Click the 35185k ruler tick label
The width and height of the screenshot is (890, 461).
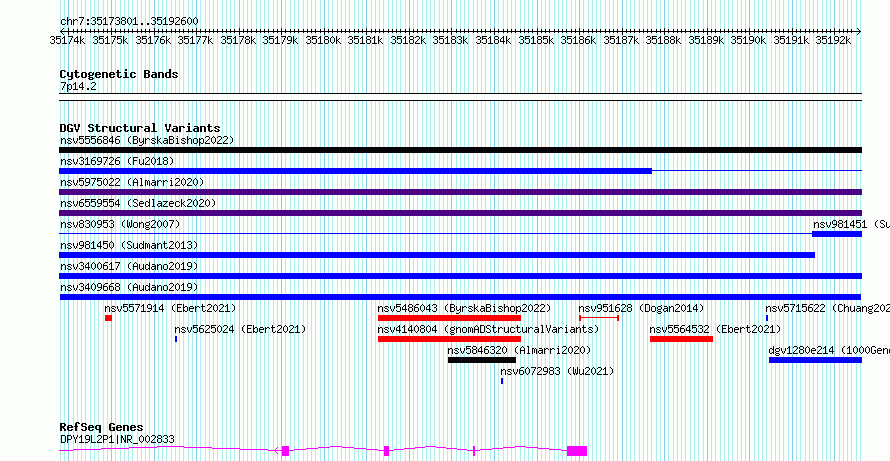click(x=535, y=40)
